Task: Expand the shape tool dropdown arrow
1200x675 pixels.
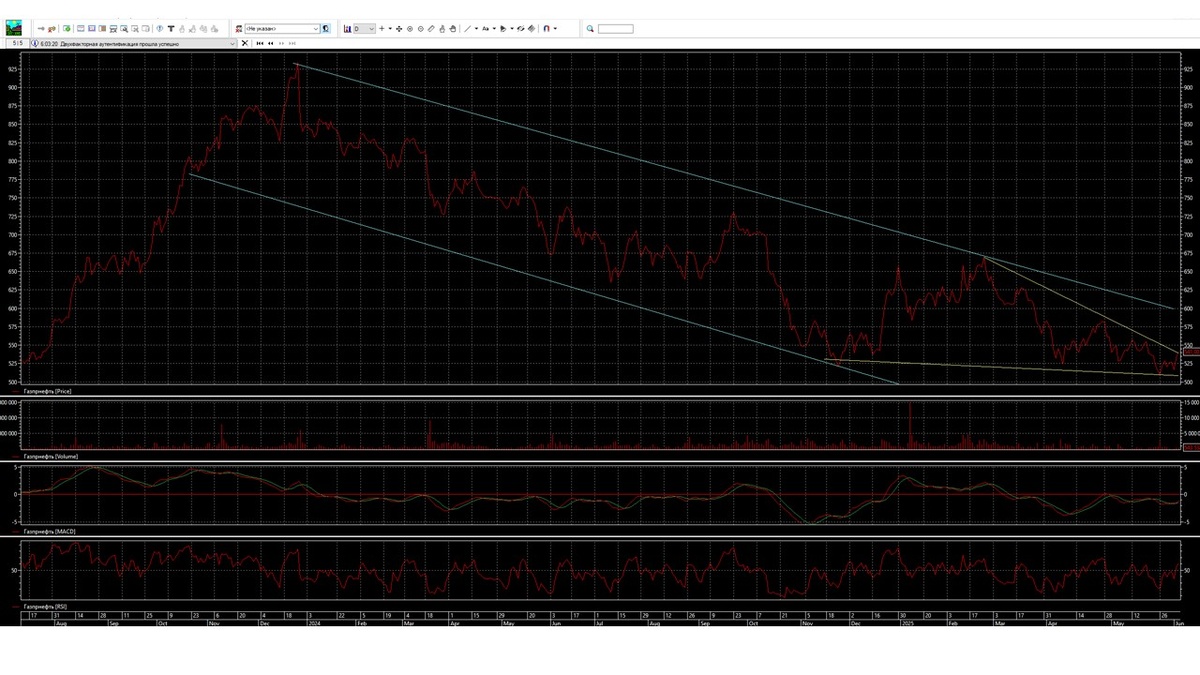Action: pyautogui.click(x=512, y=29)
